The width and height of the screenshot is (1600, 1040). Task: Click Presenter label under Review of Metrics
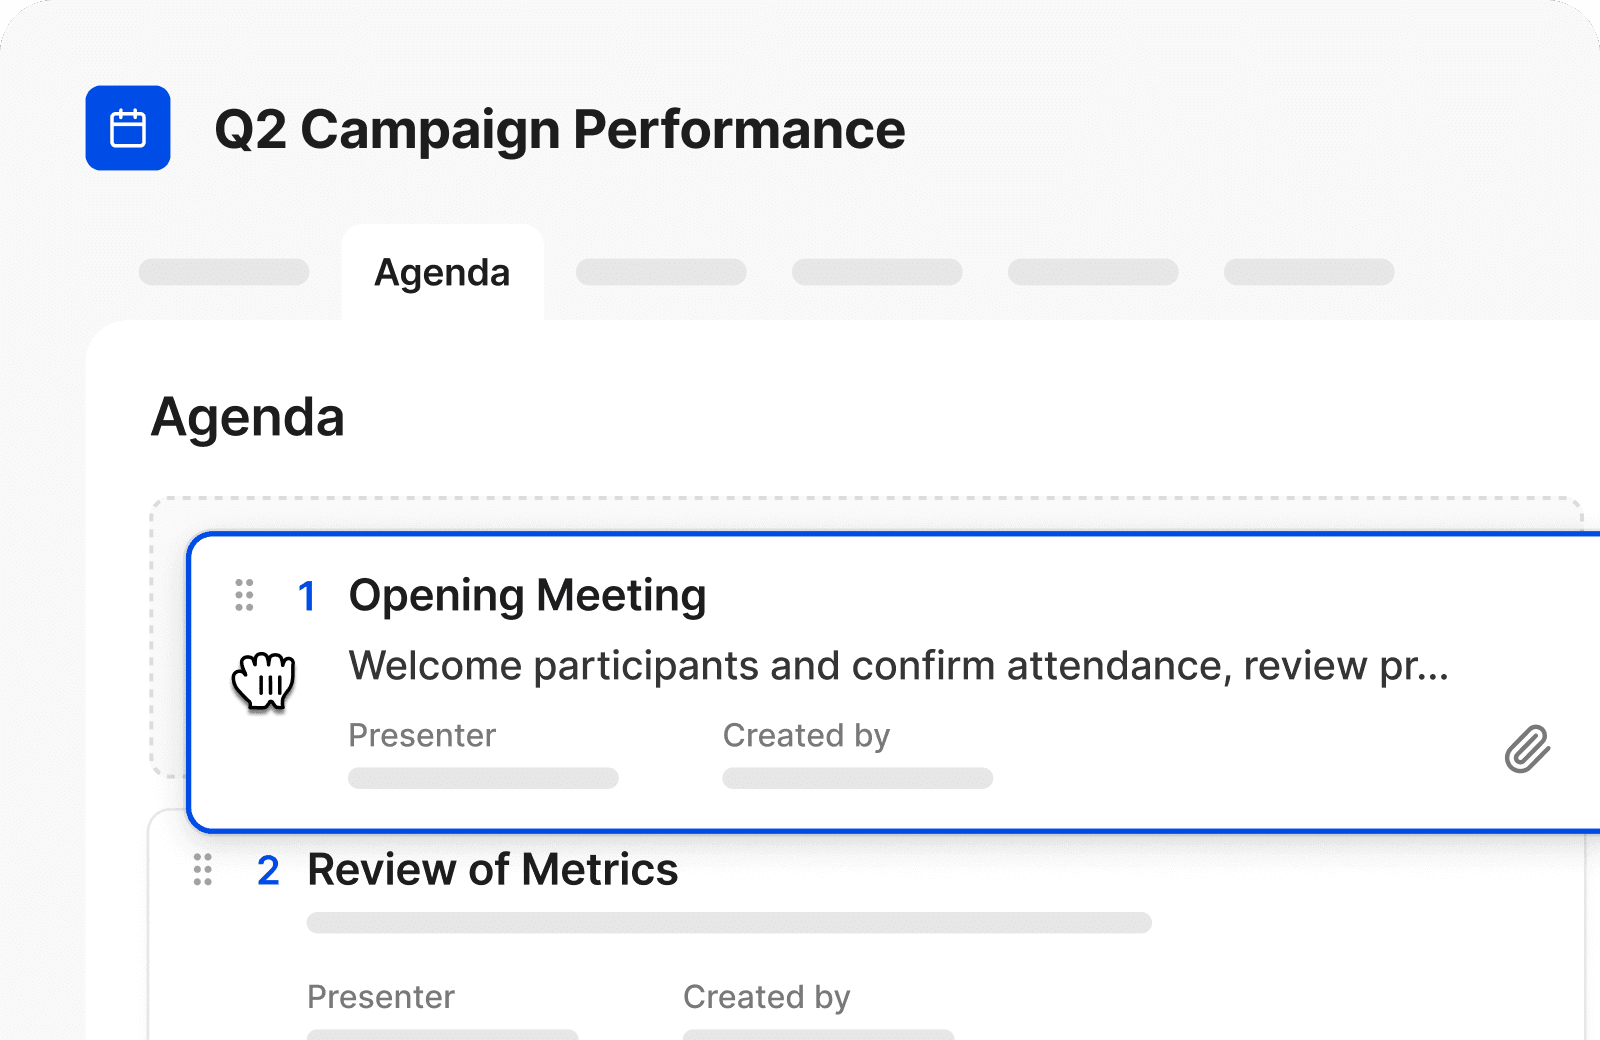pos(381,997)
